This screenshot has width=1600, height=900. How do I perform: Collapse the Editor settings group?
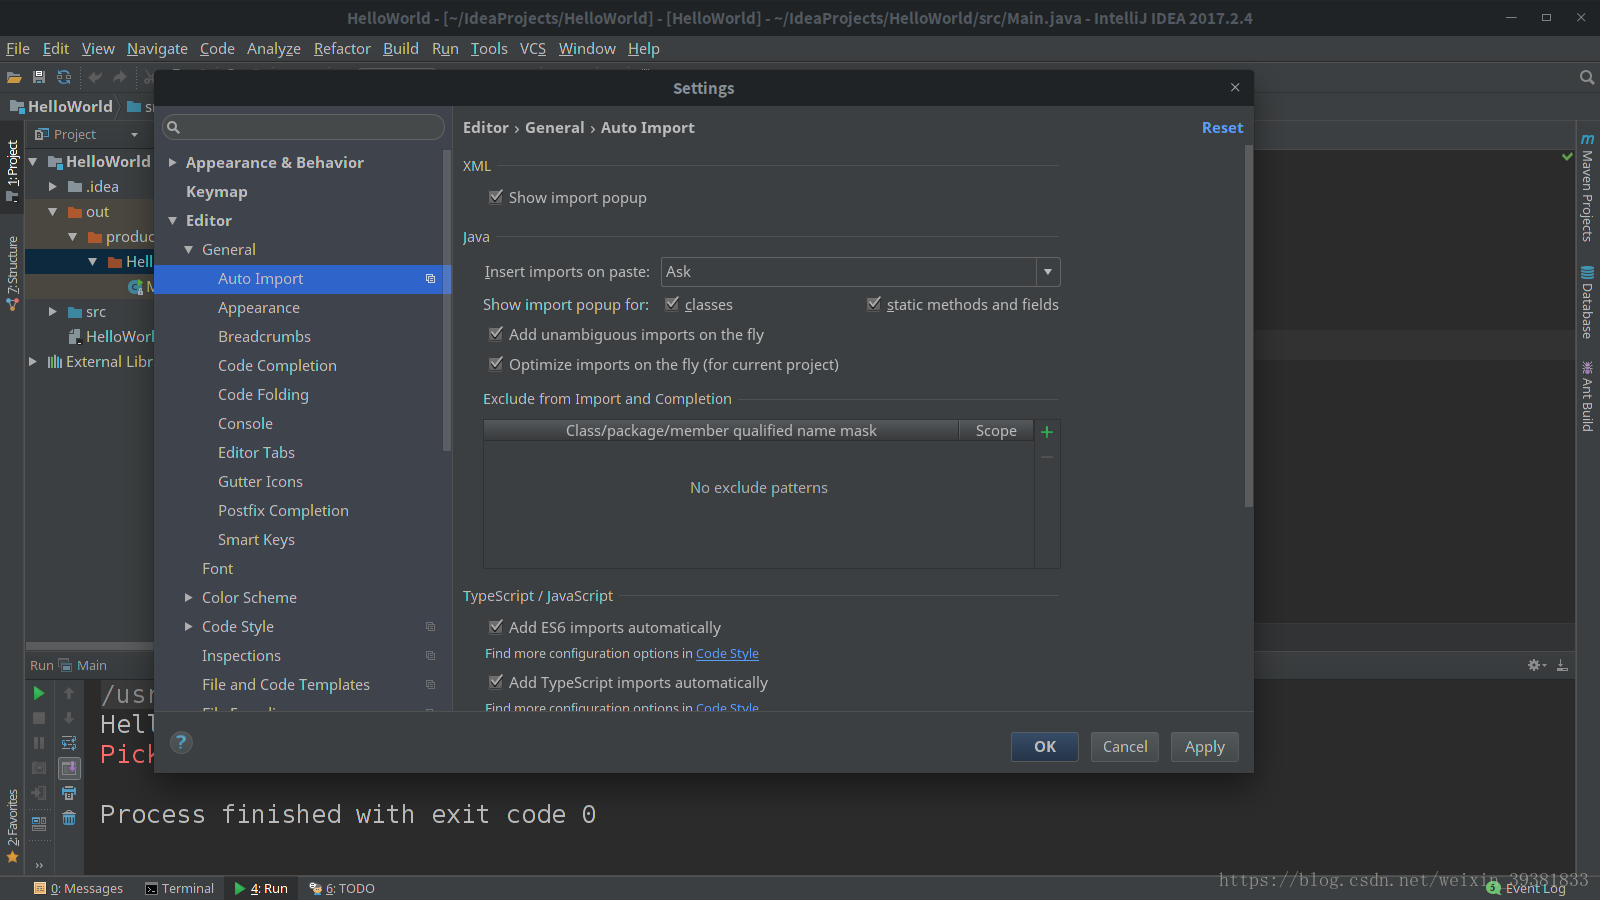click(173, 220)
